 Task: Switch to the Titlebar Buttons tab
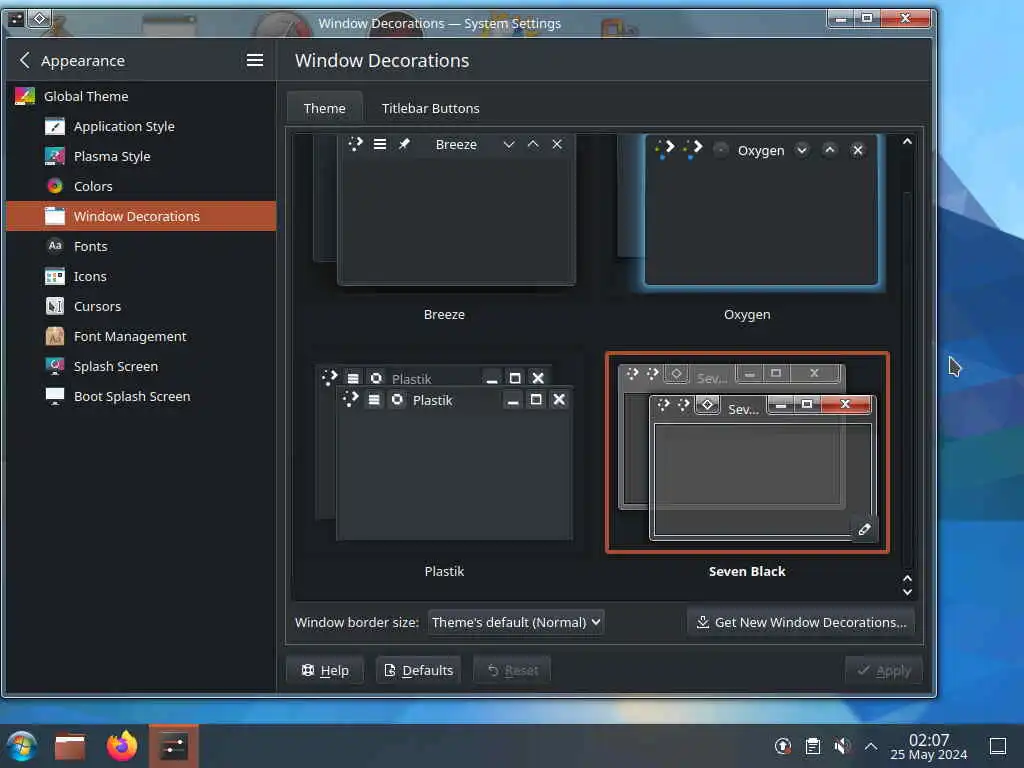tap(430, 108)
